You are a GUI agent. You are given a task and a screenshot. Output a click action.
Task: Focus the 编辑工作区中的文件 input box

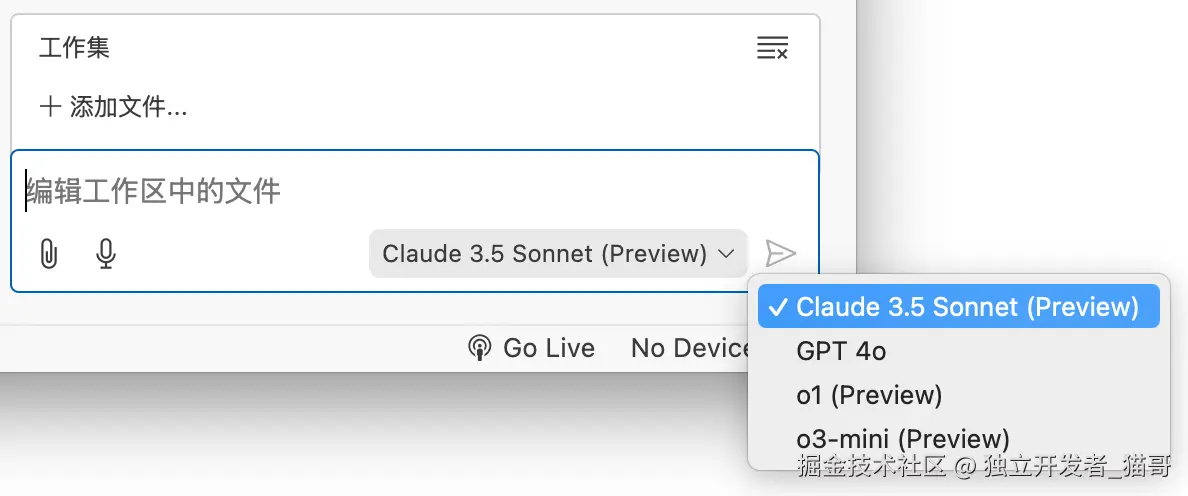tap(400, 191)
